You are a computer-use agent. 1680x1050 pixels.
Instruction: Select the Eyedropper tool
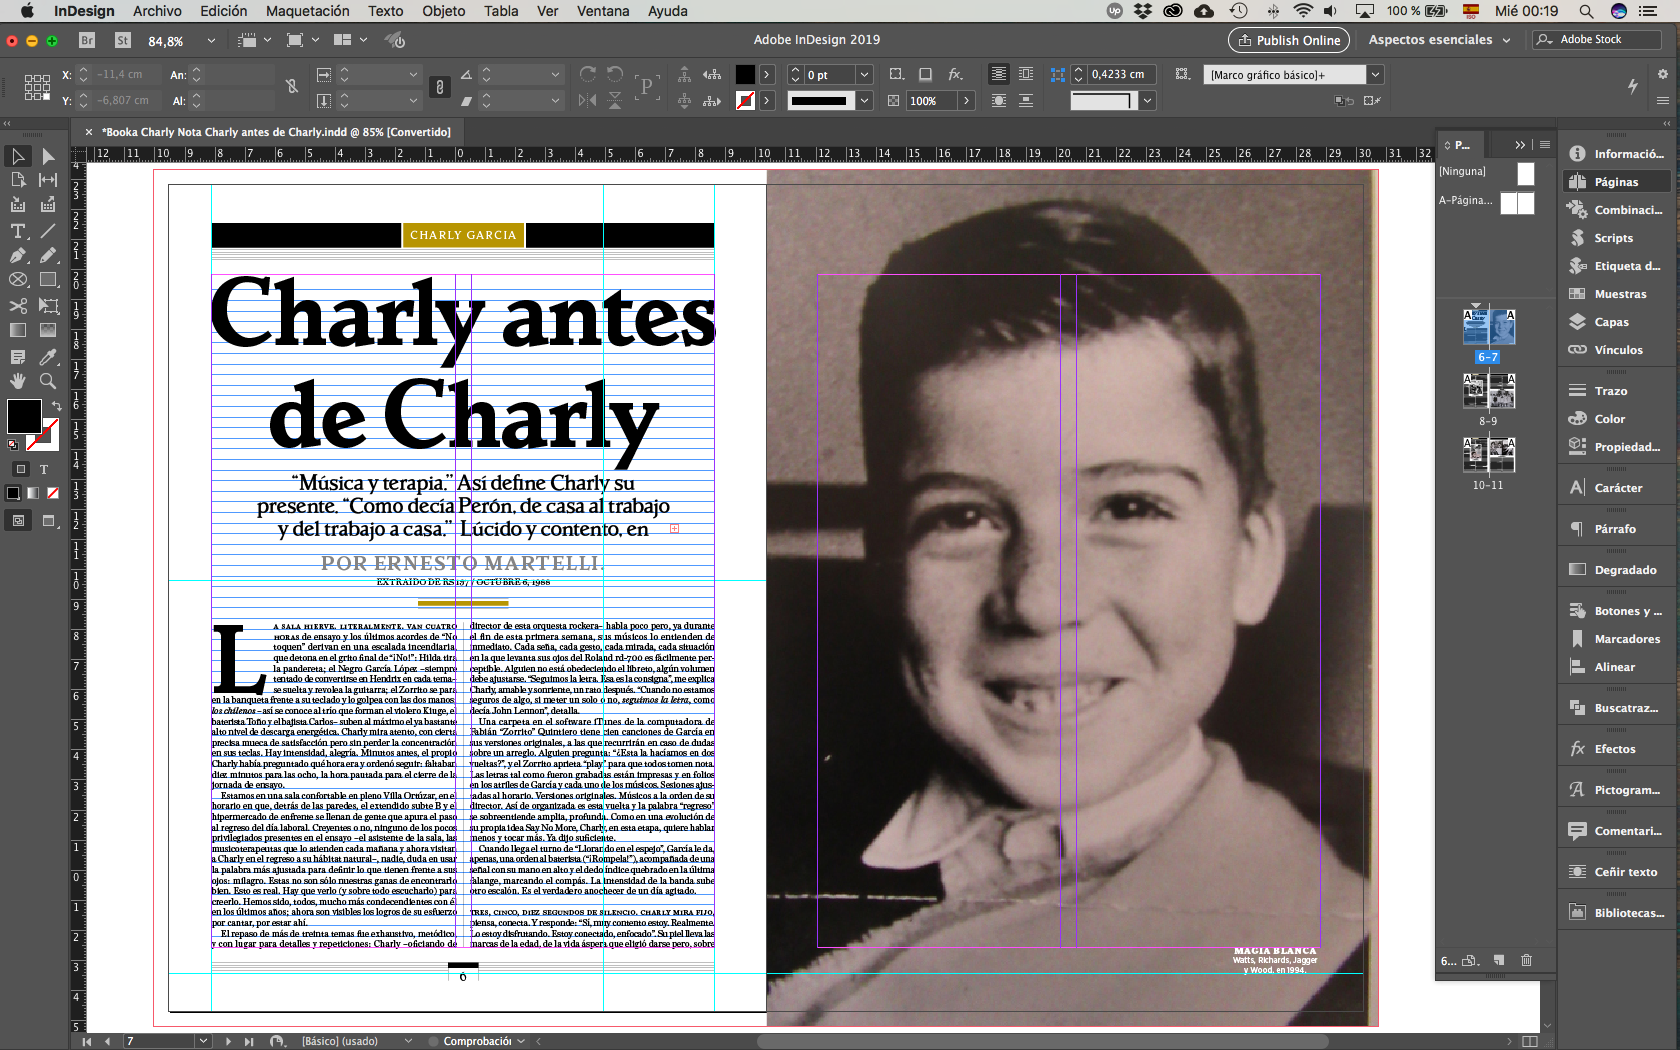48,357
